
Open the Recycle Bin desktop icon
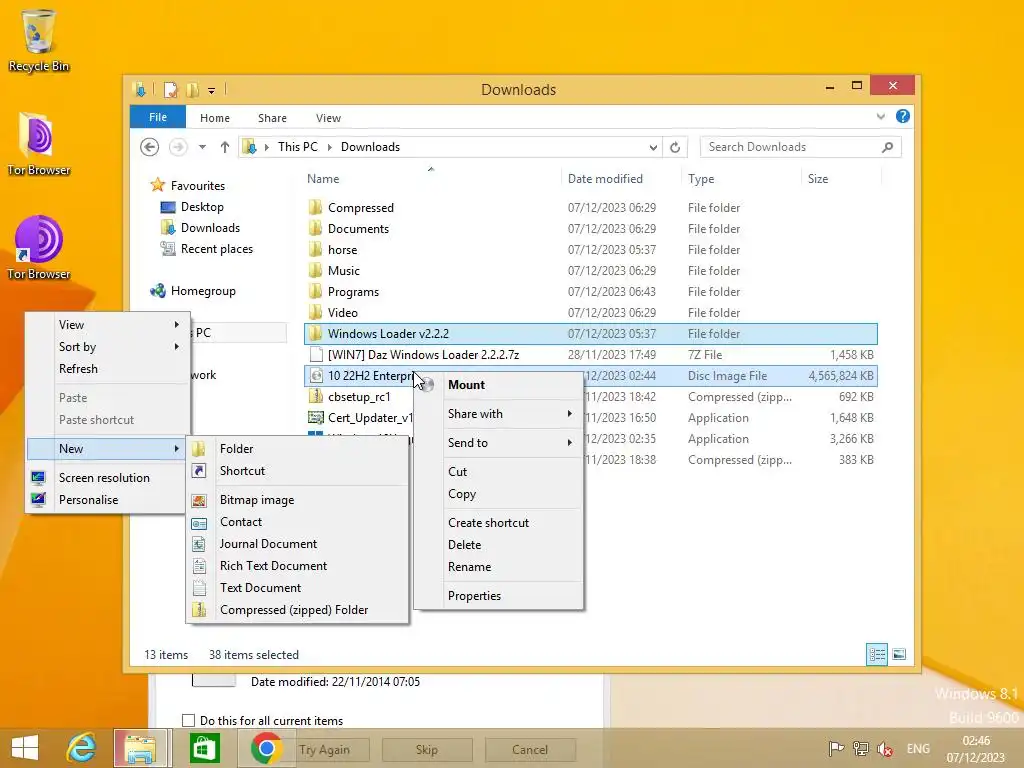click(x=39, y=40)
